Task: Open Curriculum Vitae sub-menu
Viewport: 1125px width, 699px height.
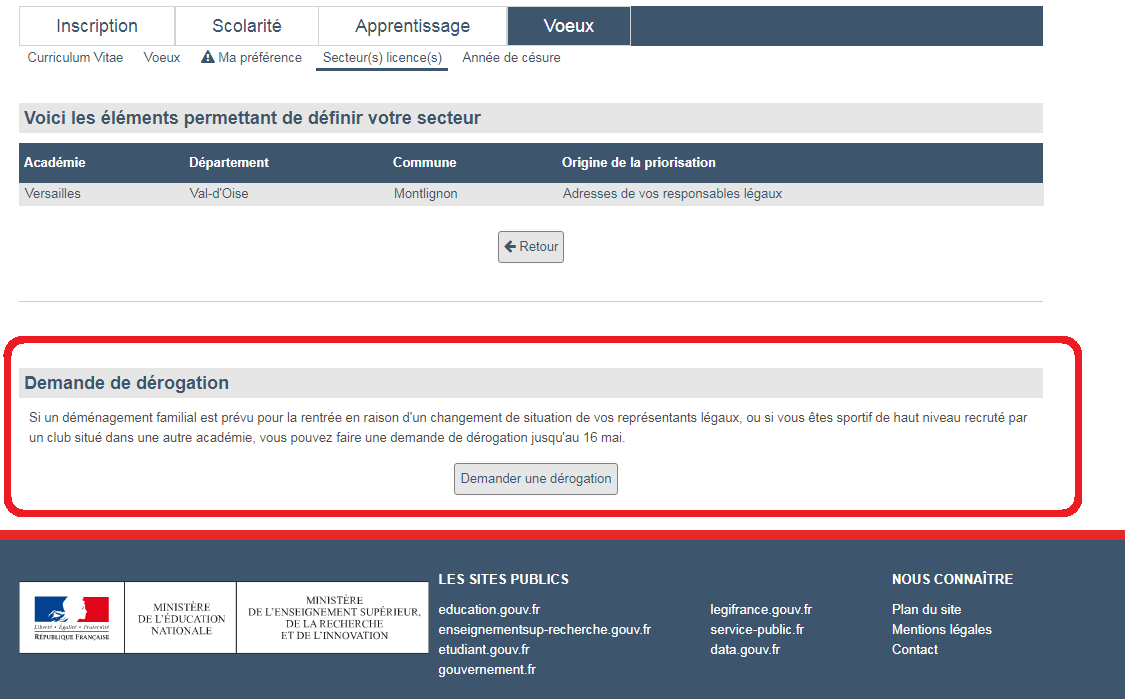Action: [75, 58]
